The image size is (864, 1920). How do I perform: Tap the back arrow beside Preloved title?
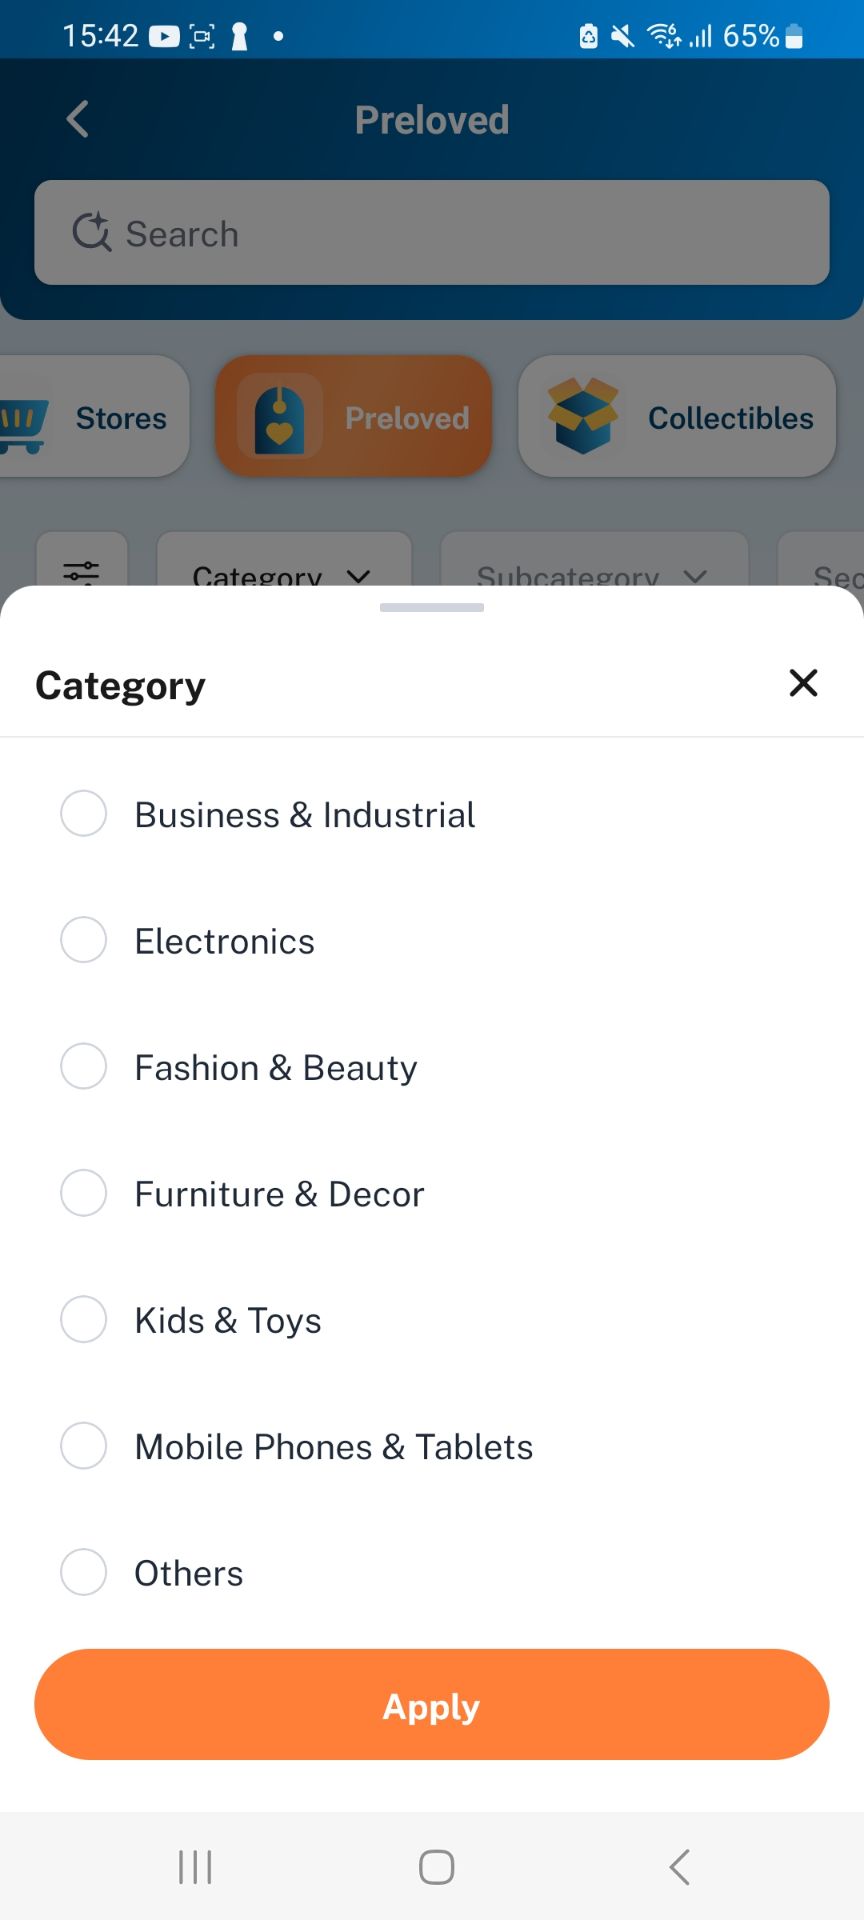(77, 119)
